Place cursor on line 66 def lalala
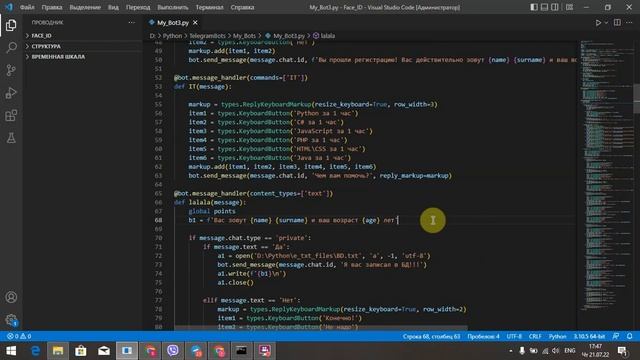The width and height of the screenshot is (640, 360). click(x=210, y=202)
